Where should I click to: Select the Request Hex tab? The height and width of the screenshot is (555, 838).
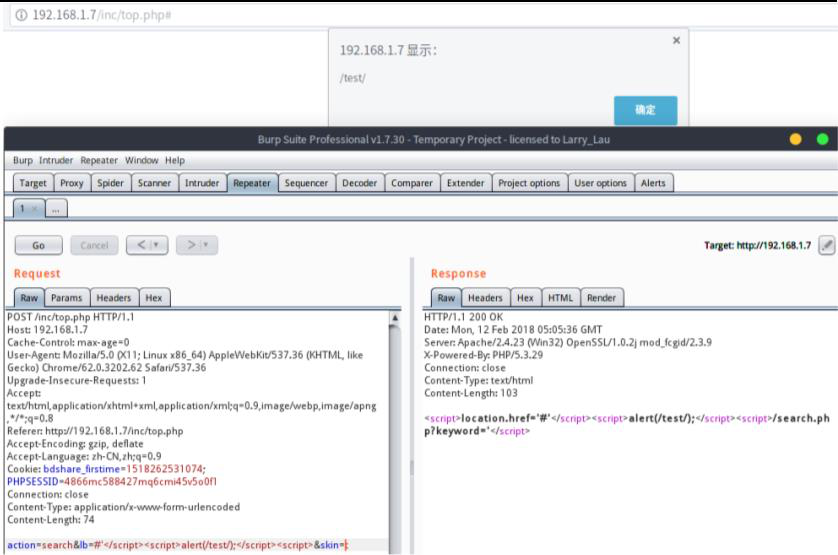point(154,298)
